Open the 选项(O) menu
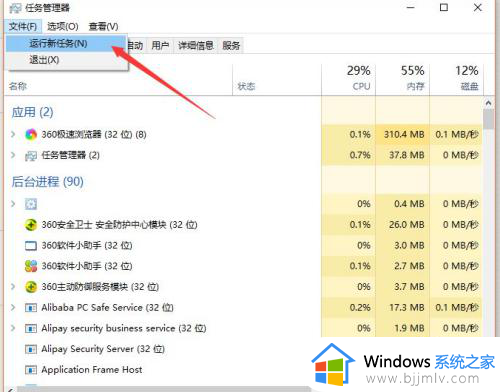This screenshot has width=500, height=392. click(x=63, y=26)
